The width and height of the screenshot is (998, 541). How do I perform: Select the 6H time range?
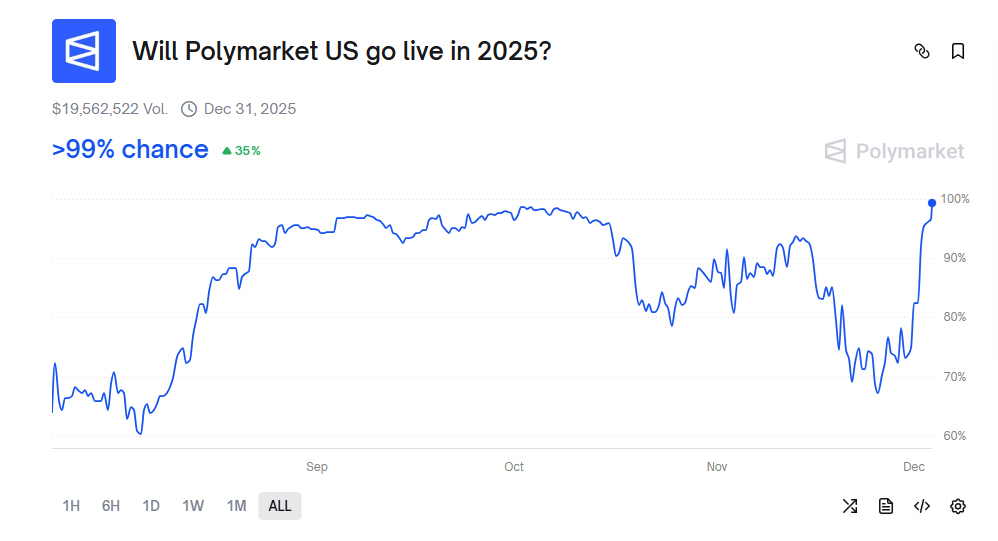point(111,506)
